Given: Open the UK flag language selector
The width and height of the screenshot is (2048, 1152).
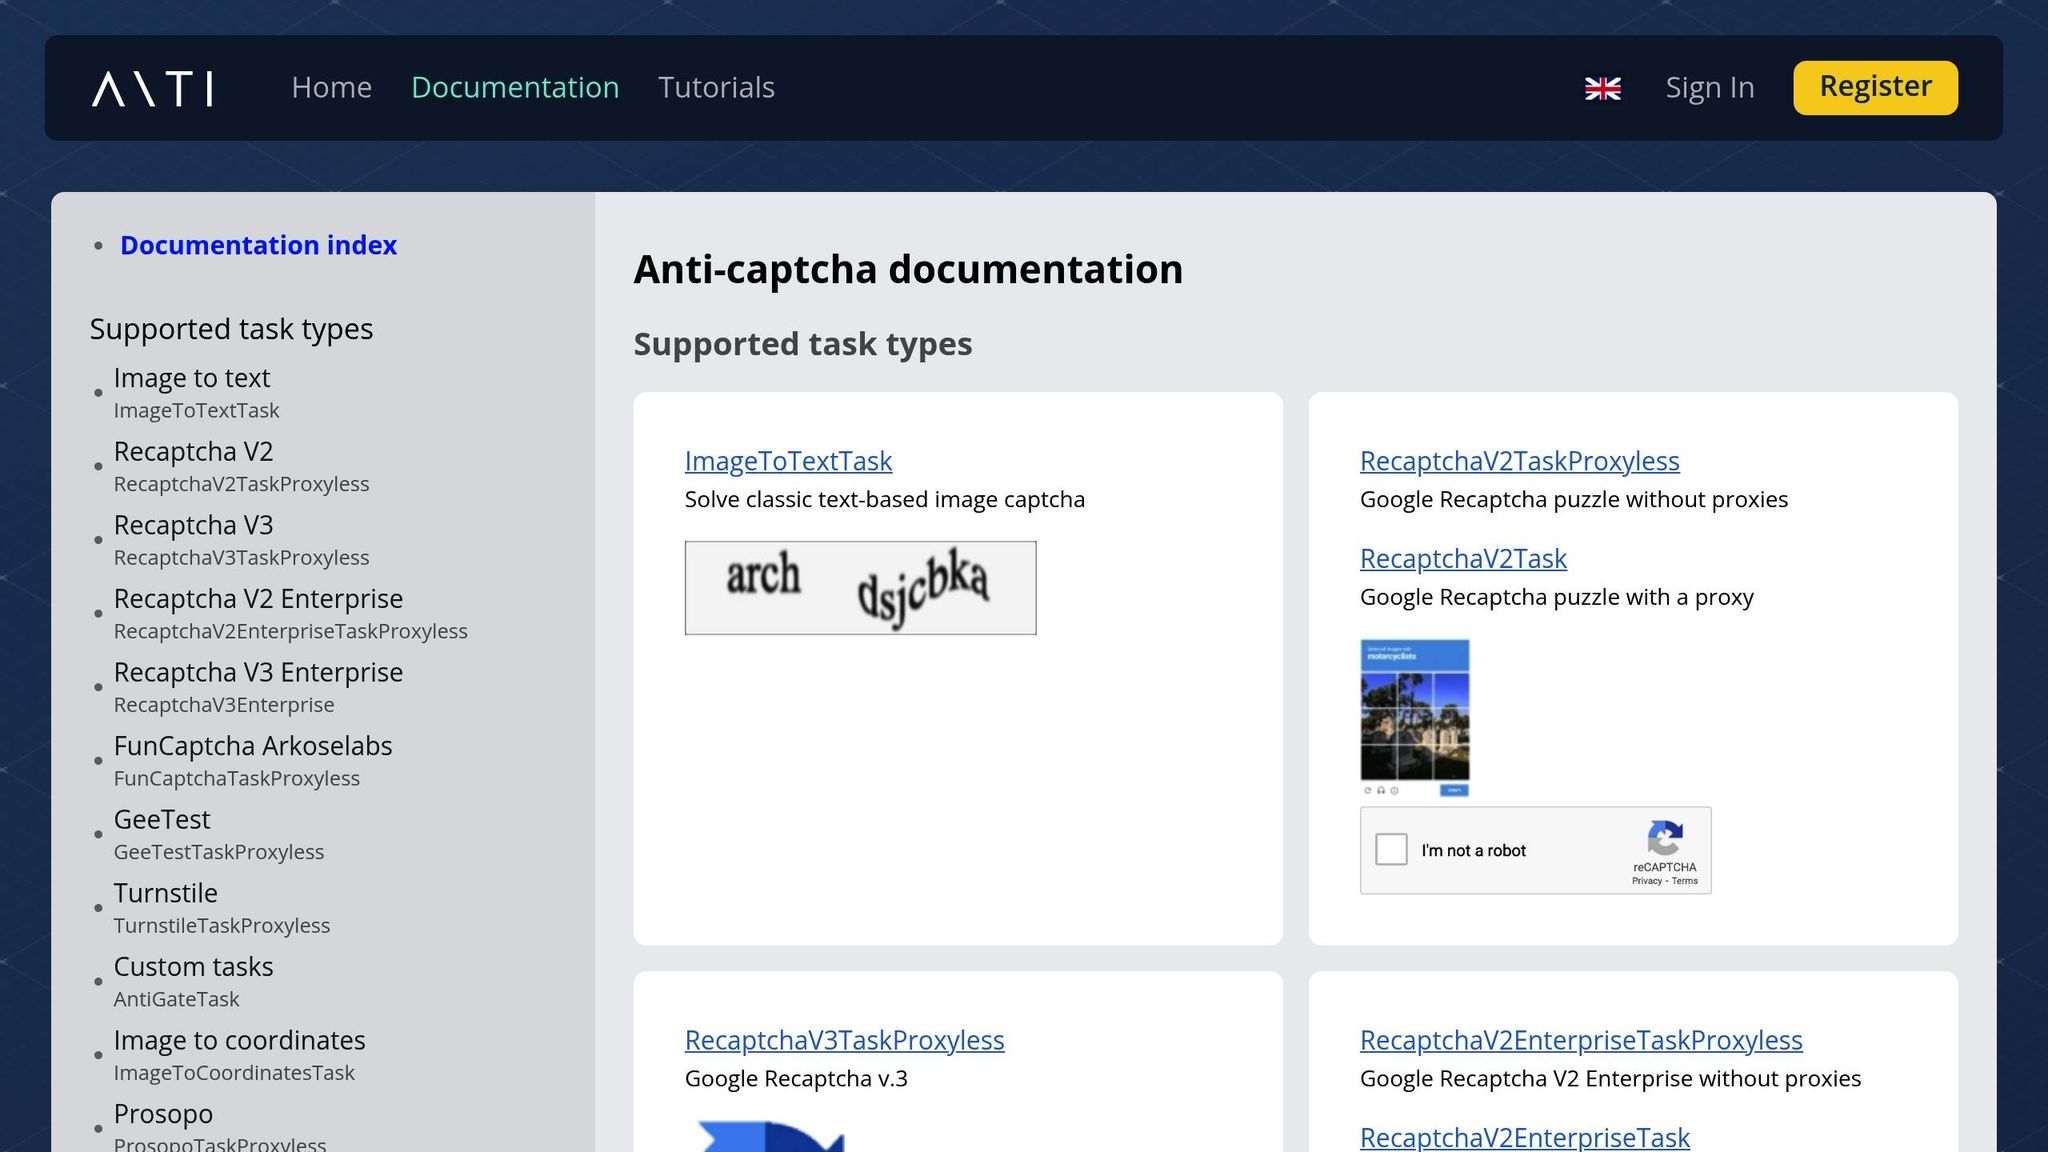Looking at the screenshot, I should coord(1604,88).
